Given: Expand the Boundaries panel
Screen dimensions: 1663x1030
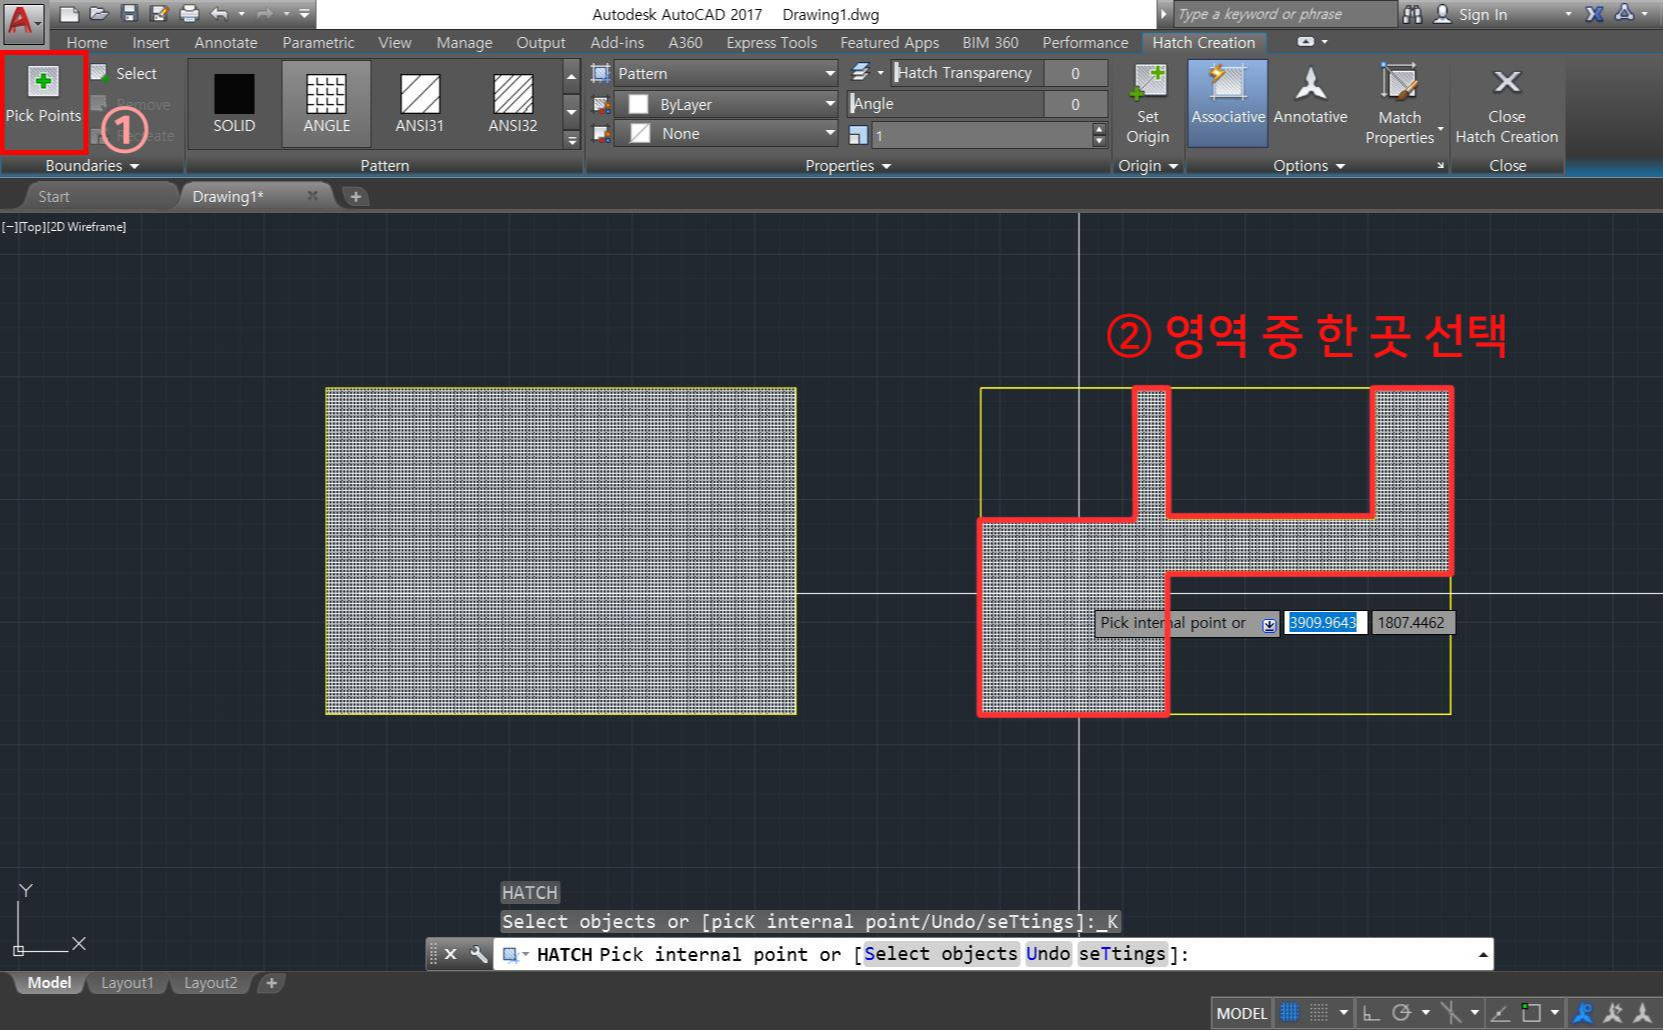Looking at the screenshot, I should point(92,165).
